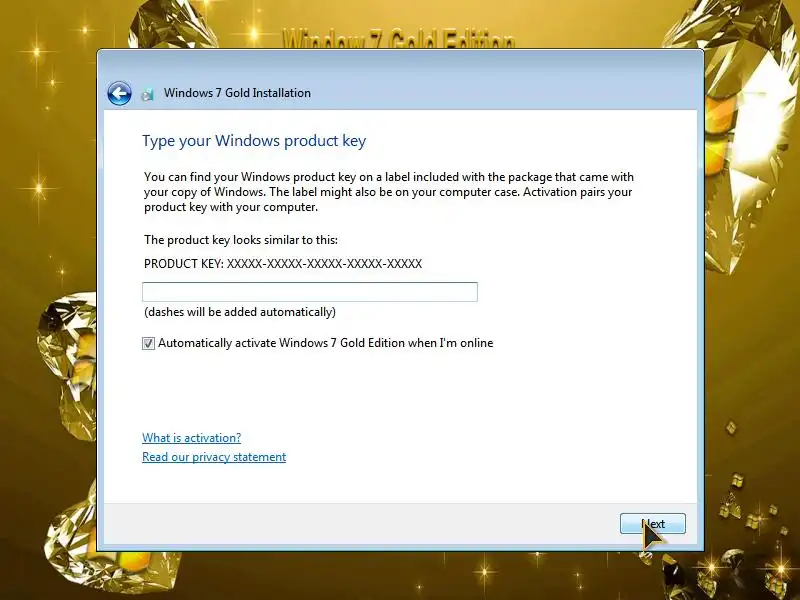Open the What is activation? link

click(191, 438)
